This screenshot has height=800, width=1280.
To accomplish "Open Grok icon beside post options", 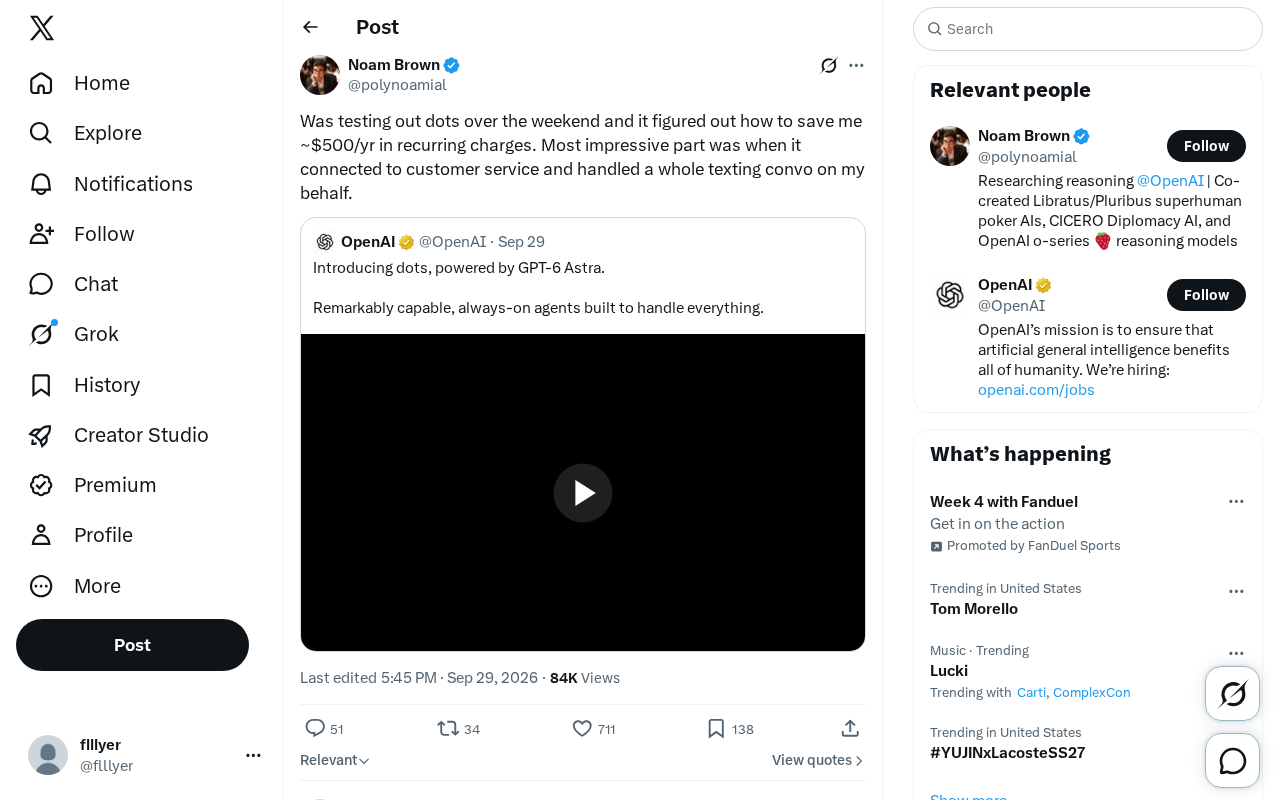I will pyautogui.click(x=829, y=65).
